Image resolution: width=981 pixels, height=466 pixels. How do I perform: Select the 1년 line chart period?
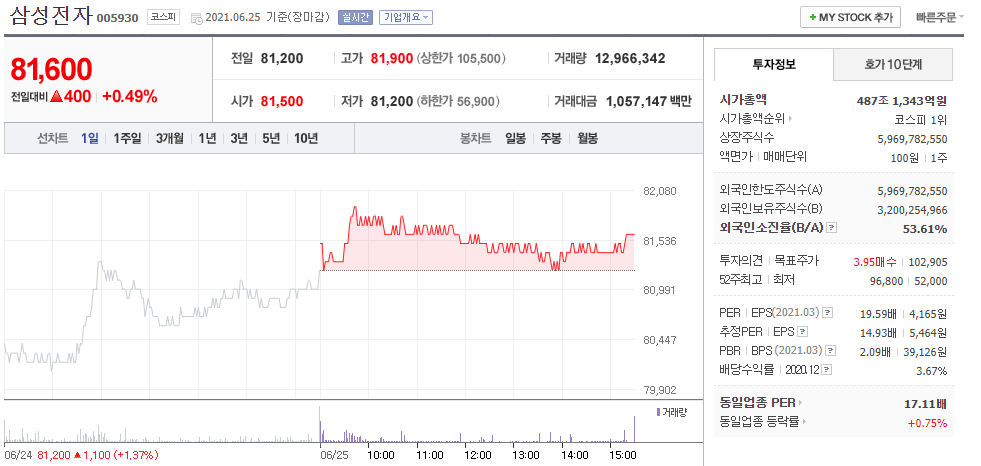coord(207,138)
